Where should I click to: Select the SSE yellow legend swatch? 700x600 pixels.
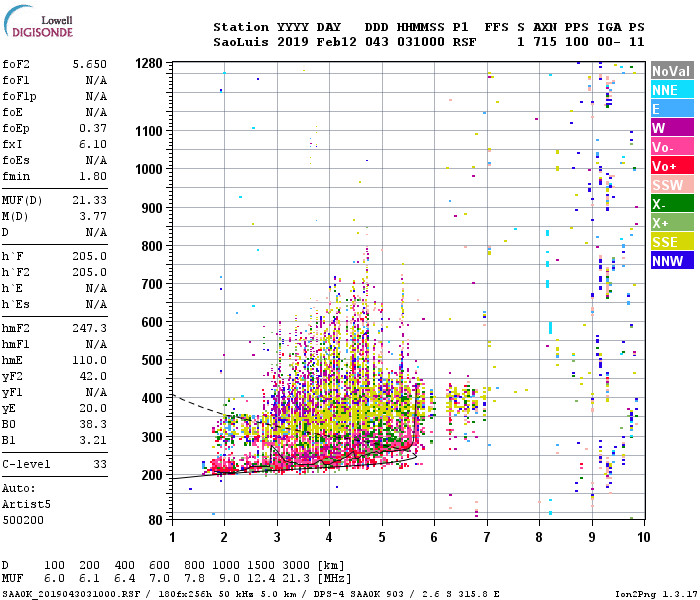(x=672, y=242)
